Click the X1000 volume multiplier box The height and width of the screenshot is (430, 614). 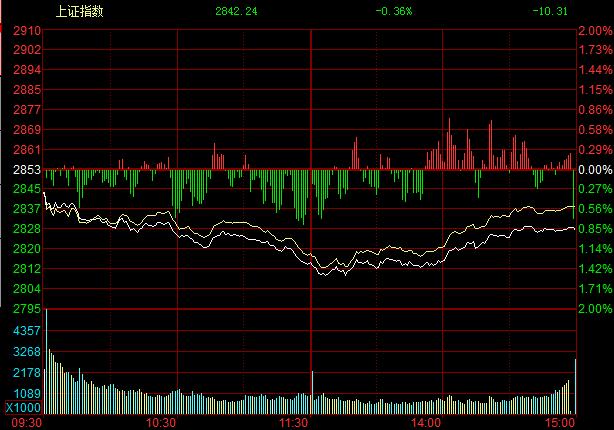[23, 408]
